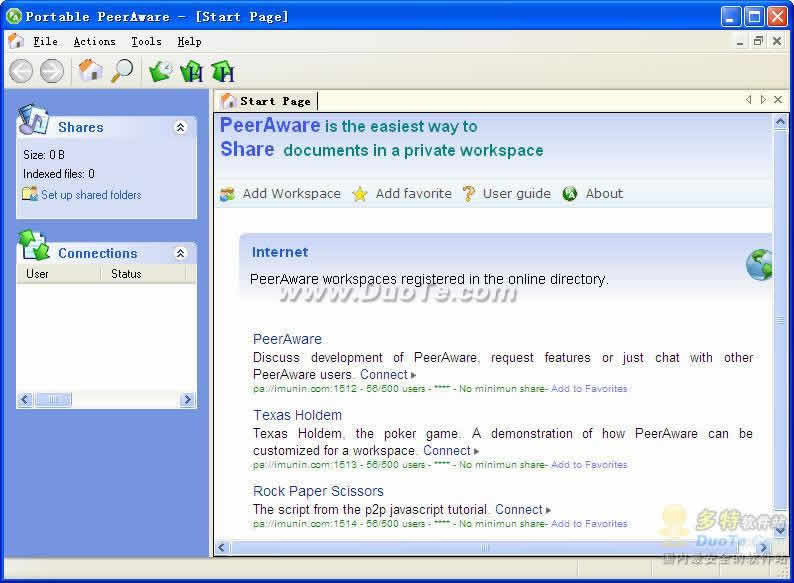Open the Help menu
The image size is (794, 583).
[189, 42]
